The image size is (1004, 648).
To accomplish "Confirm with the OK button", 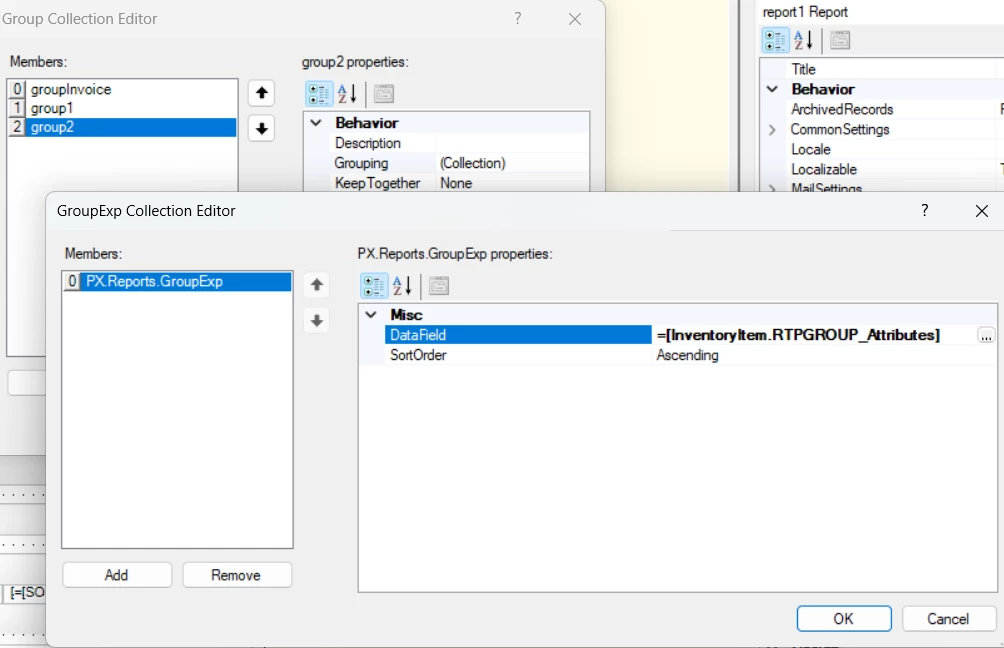I will [x=844, y=619].
